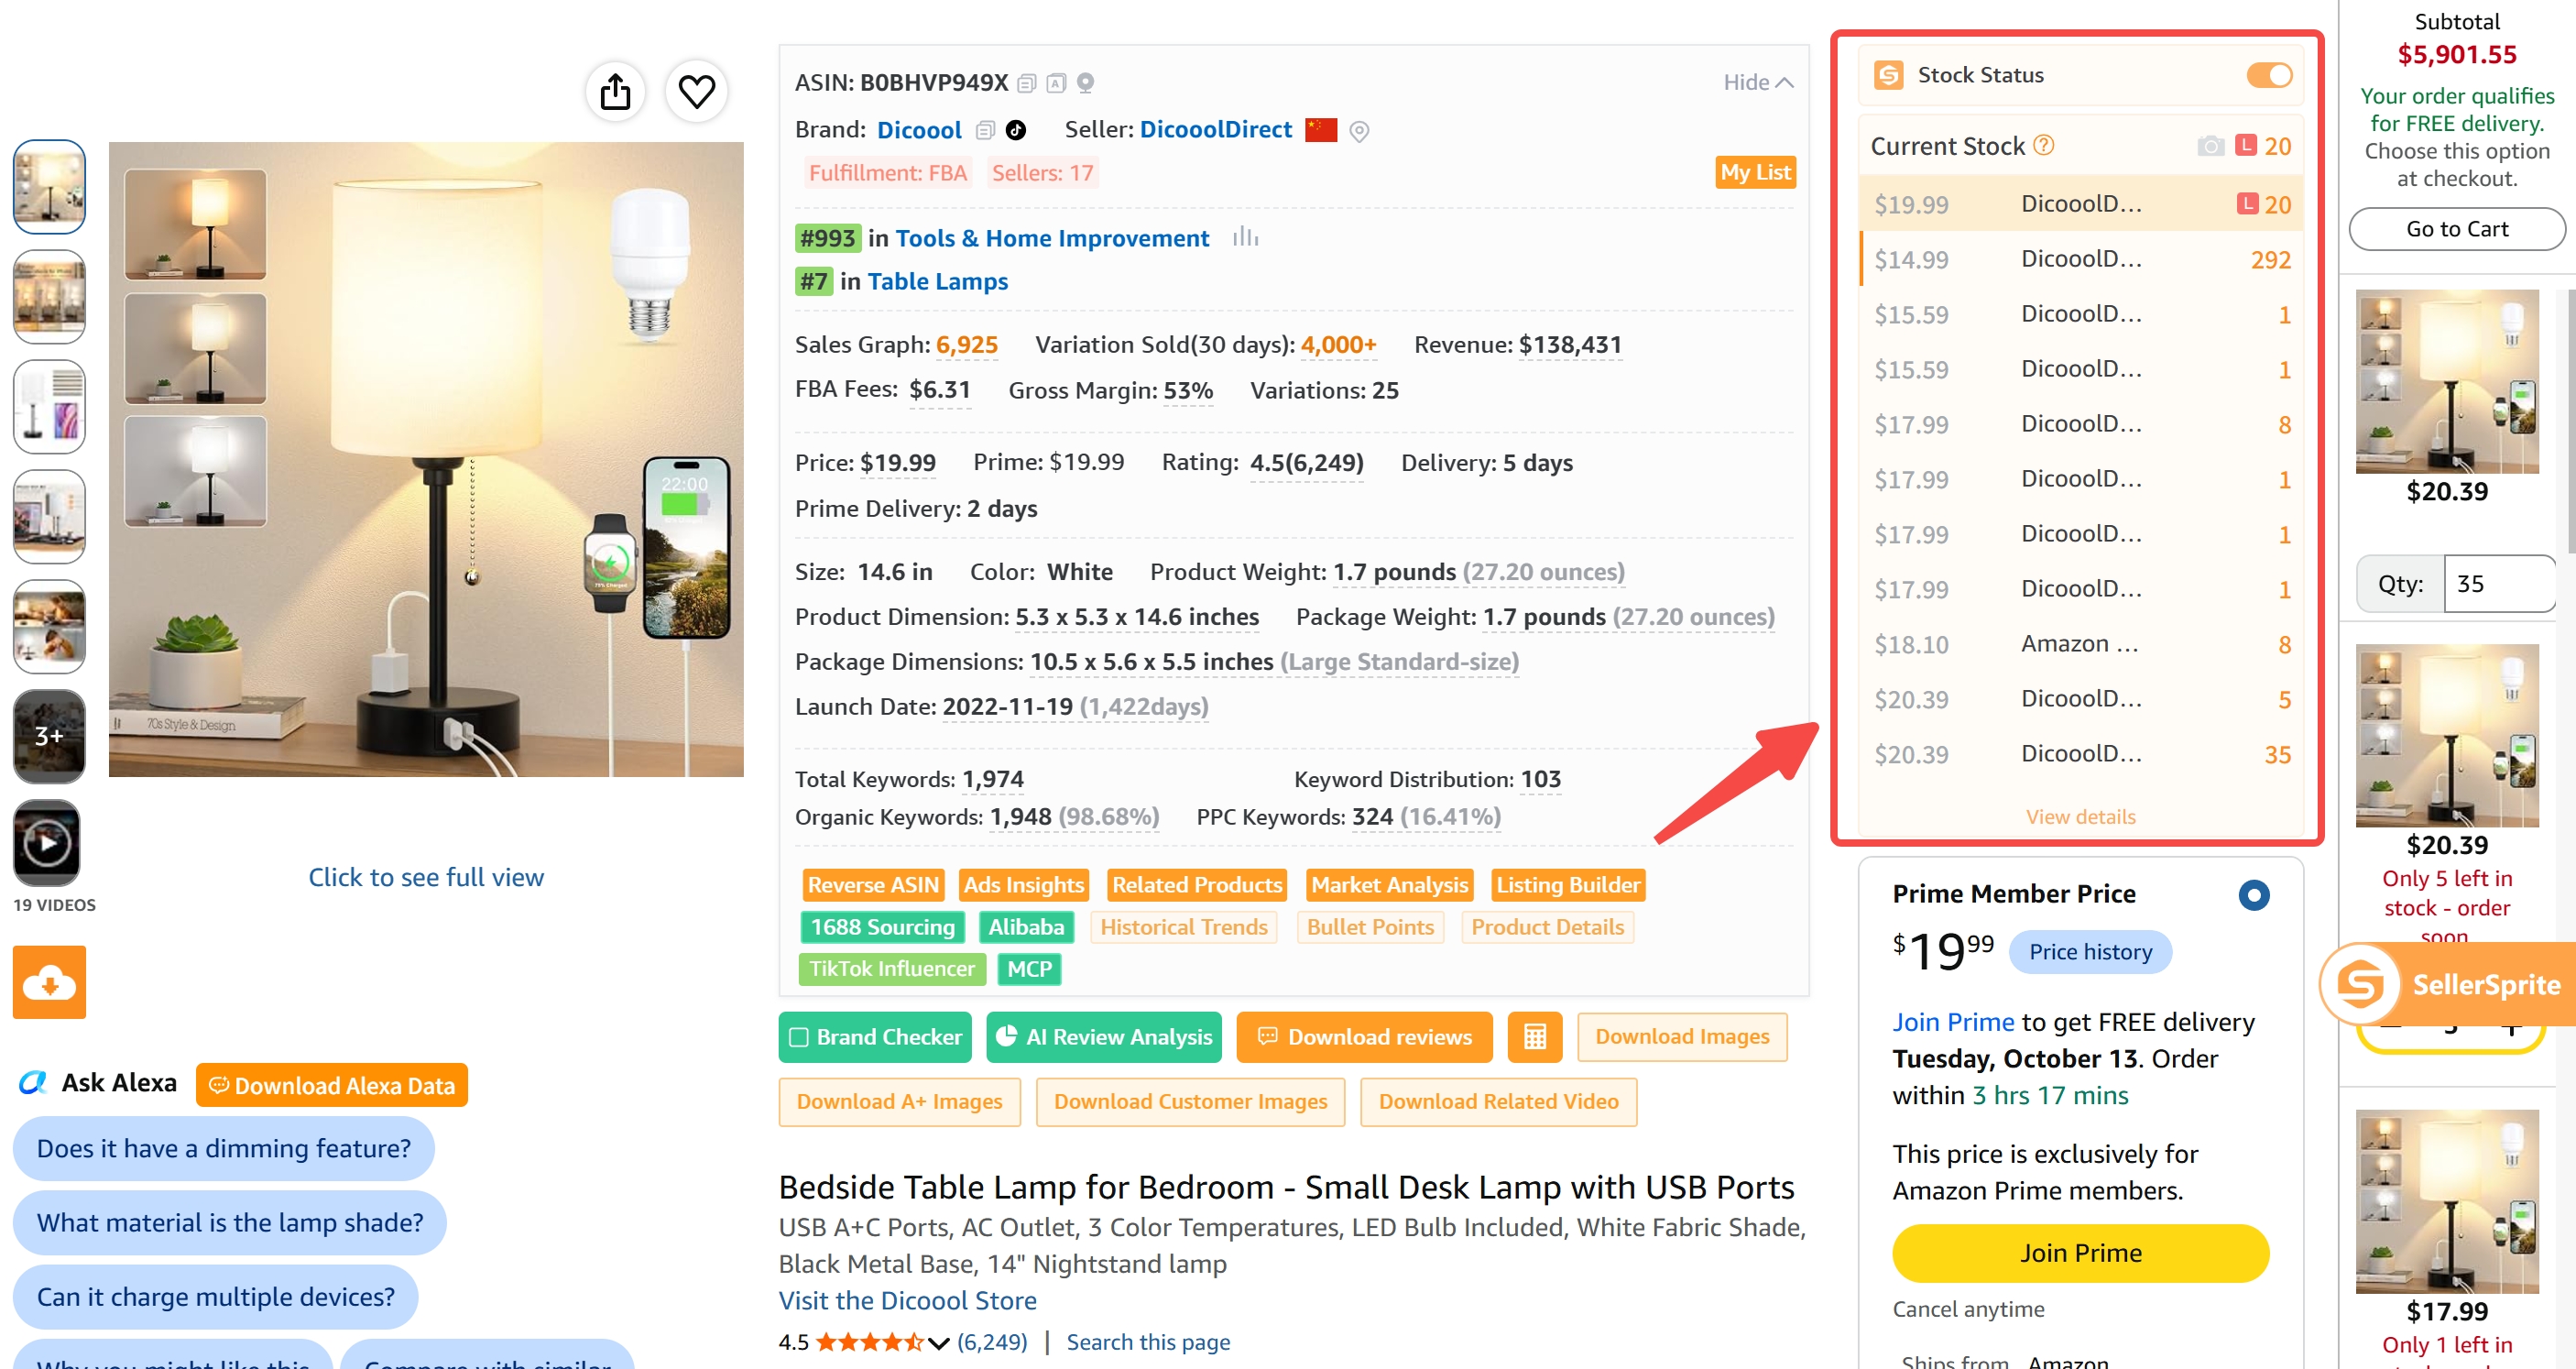2576x1369 pixels.
Task: Click the seller location pin icon
Action: coord(1358,131)
